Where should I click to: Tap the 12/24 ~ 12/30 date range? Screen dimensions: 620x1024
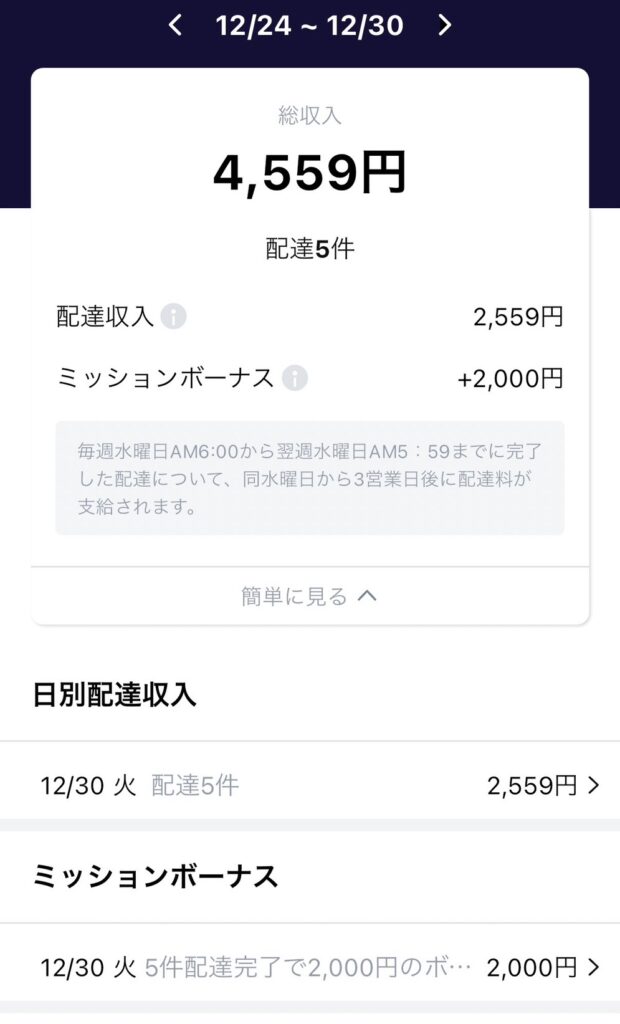[310, 26]
